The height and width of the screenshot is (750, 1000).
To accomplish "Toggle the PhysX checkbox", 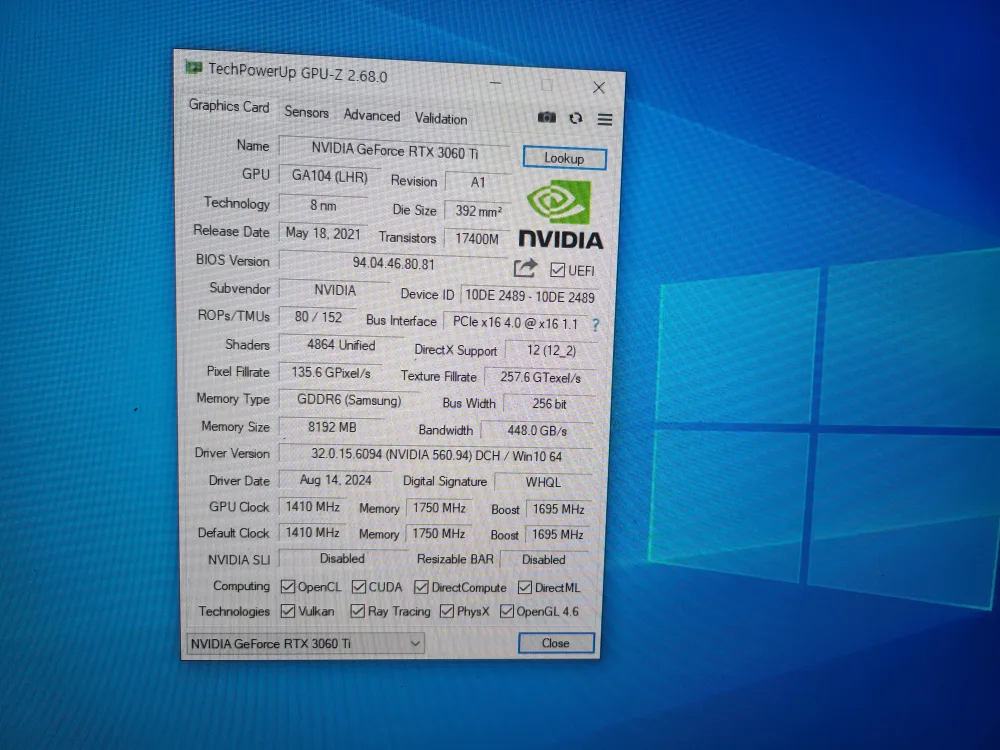I will (447, 612).
